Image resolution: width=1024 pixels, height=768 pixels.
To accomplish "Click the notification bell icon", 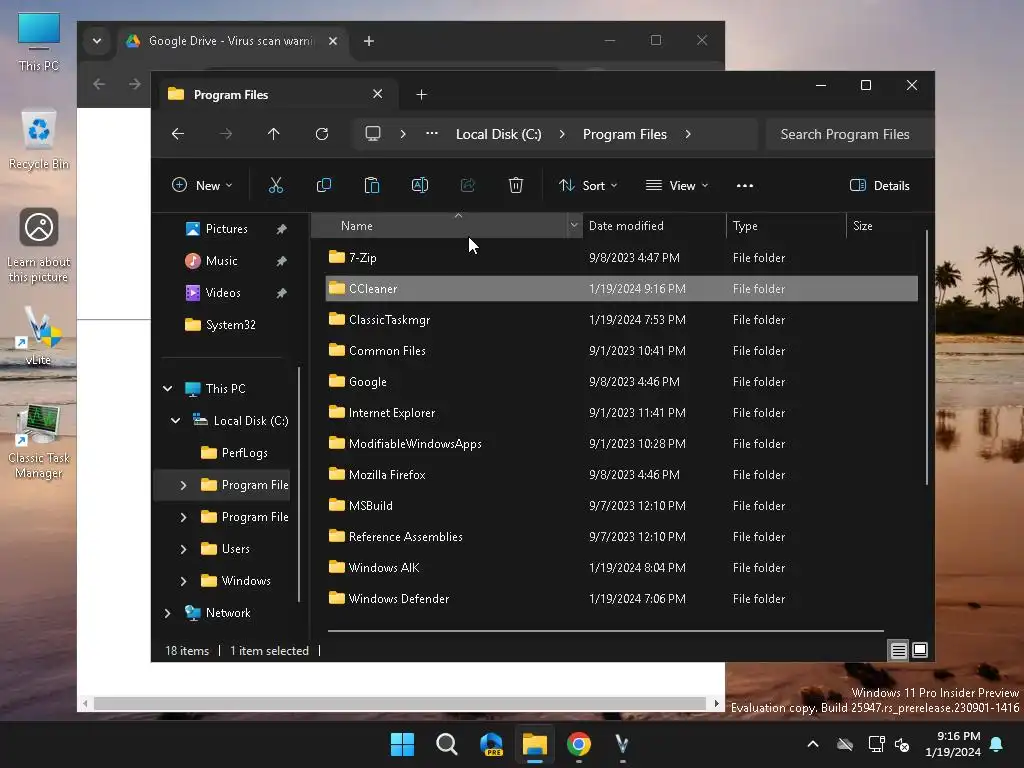I will 997,744.
